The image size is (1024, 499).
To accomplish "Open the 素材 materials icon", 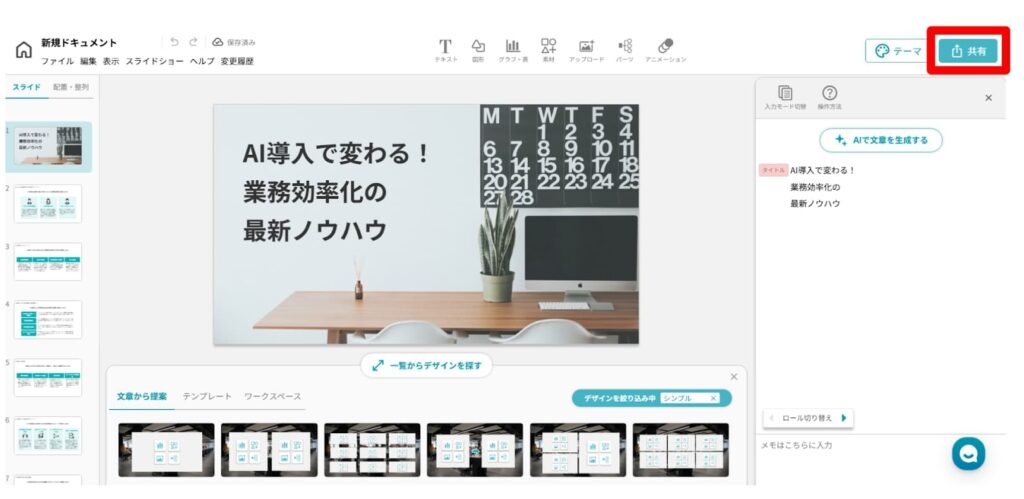I will (548, 47).
